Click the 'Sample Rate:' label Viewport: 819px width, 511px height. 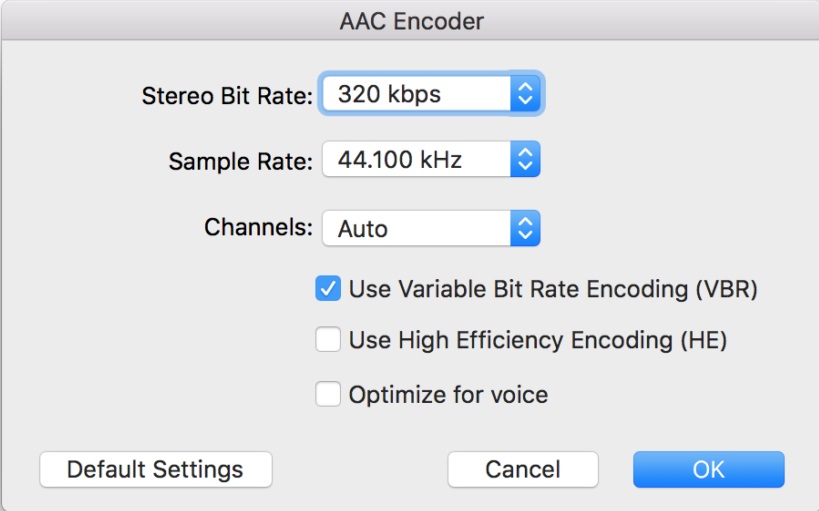click(x=240, y=160)
